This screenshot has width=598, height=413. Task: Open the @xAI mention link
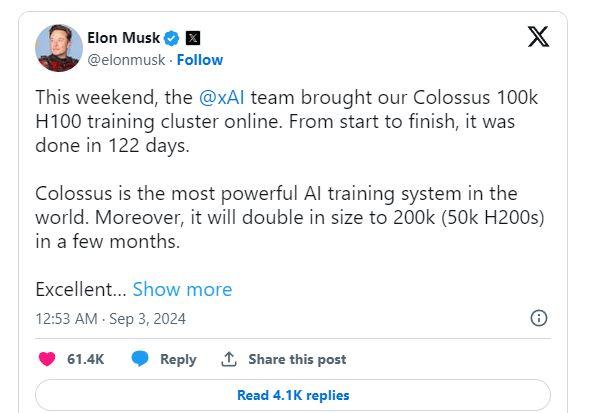coord(222,97)
